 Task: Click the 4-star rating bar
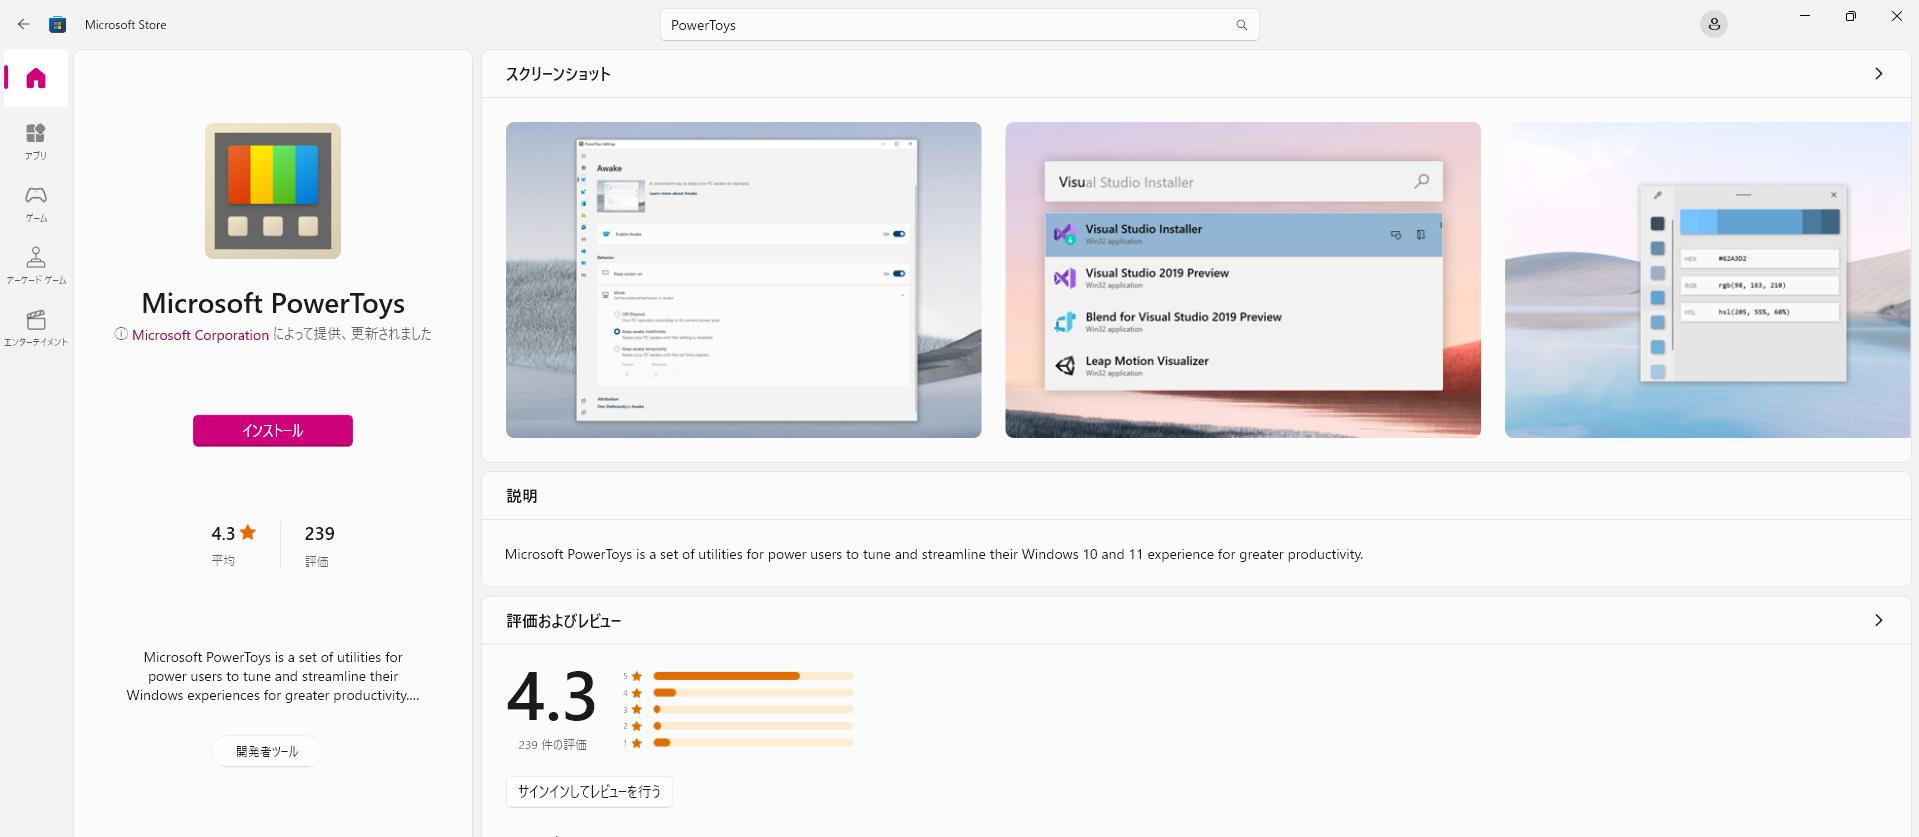[x=753, y=692]
